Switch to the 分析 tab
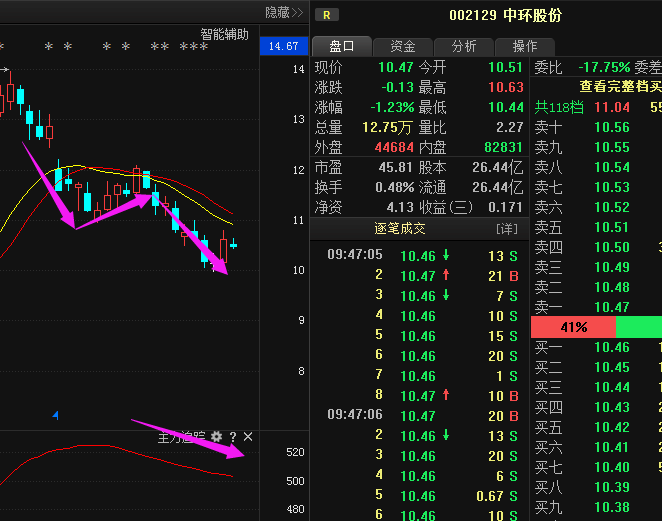Screen dimensions: 662x521 pos(464,46)
